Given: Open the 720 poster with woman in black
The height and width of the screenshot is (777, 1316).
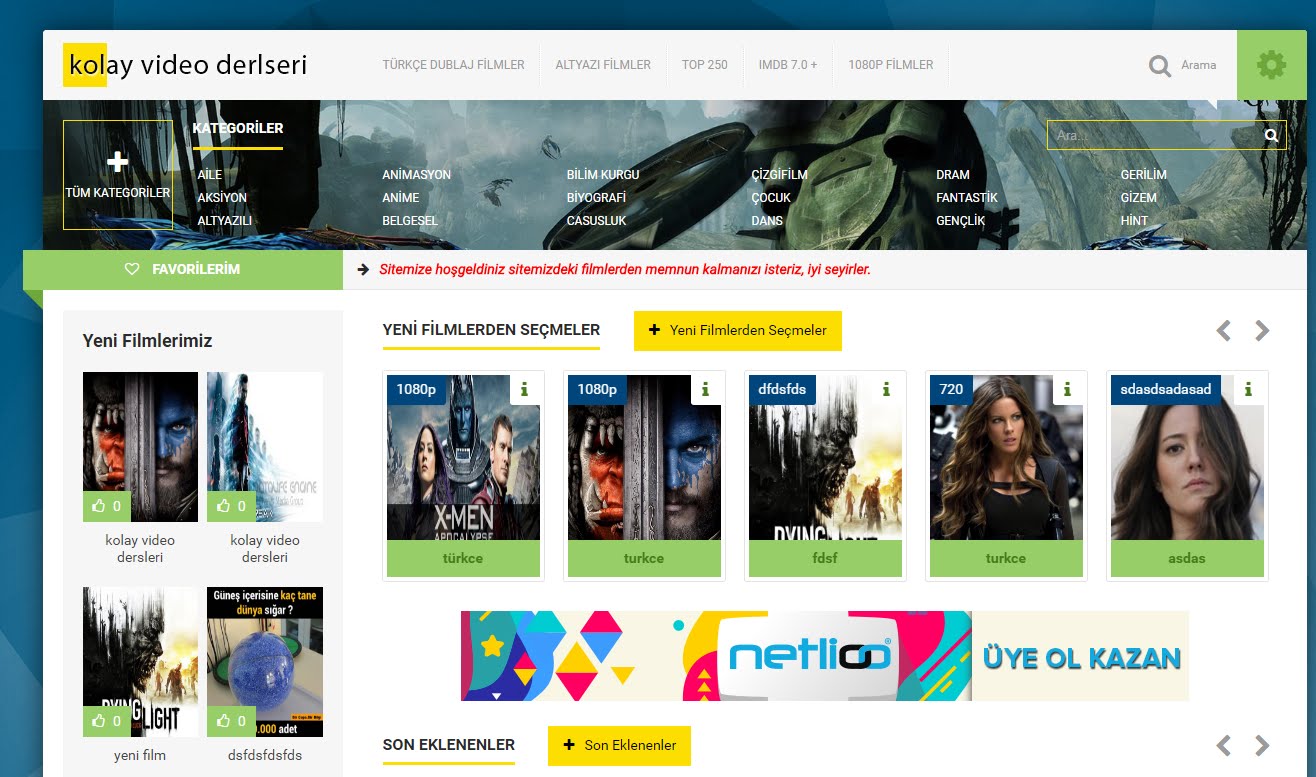Looking at the screenshot, I should 1006,458.
